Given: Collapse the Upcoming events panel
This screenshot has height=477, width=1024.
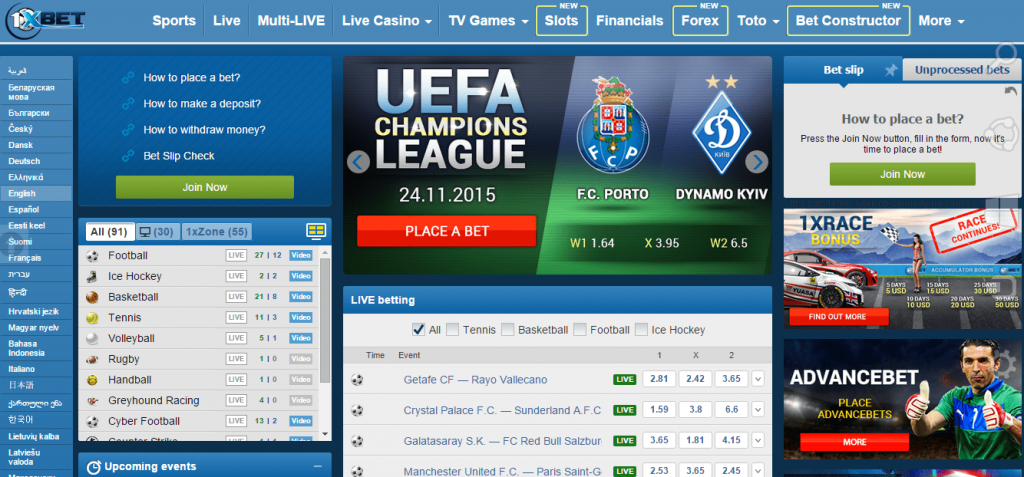Looking at the screenshot, I should click(317, 467).
